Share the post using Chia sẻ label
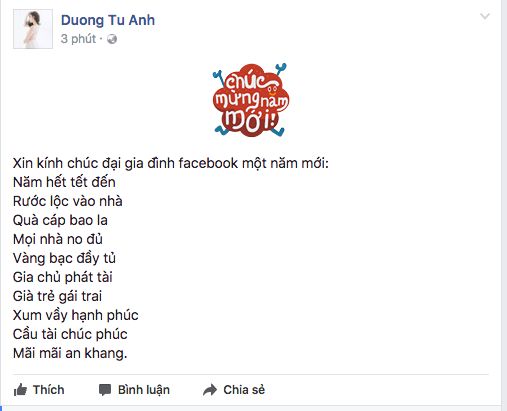Viewport: 507px width, 411px height. 244,390
